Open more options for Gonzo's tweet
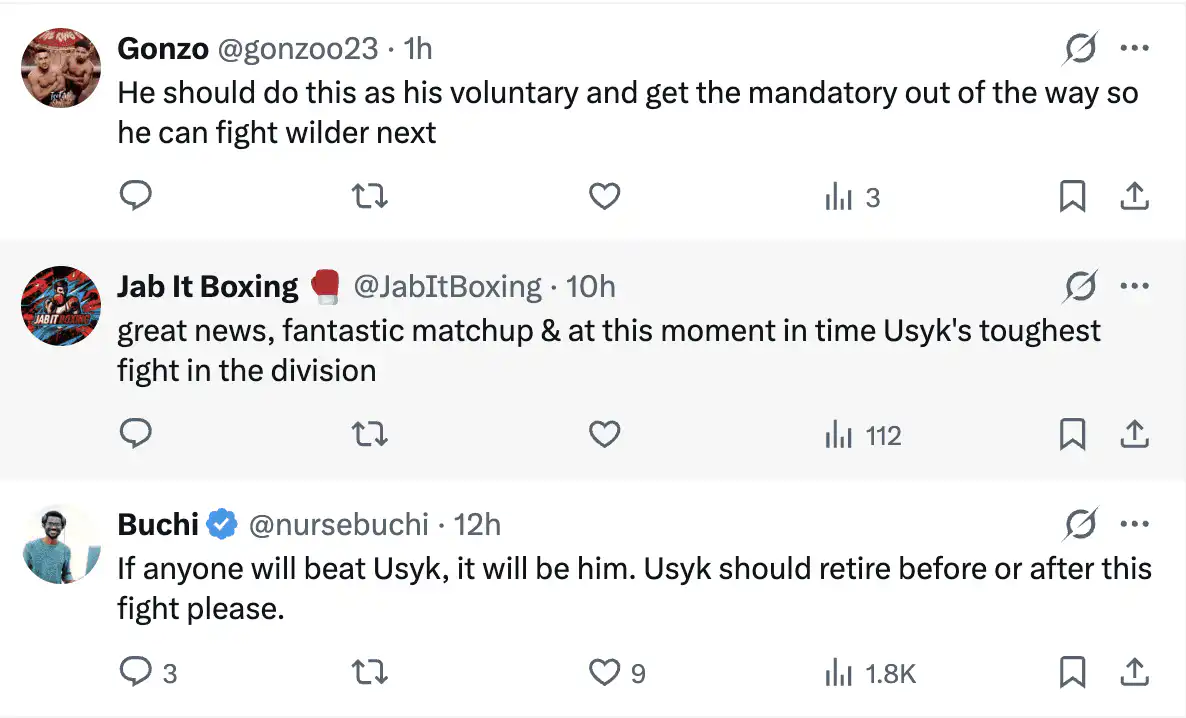The image size is (1186, 718). [1135, 48]
